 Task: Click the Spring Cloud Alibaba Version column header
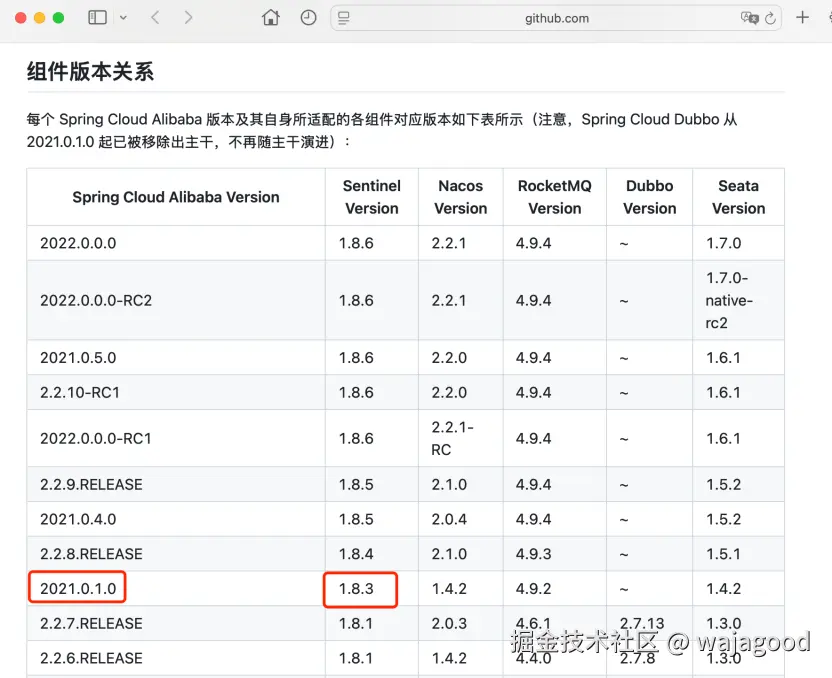tap(176, 197)
